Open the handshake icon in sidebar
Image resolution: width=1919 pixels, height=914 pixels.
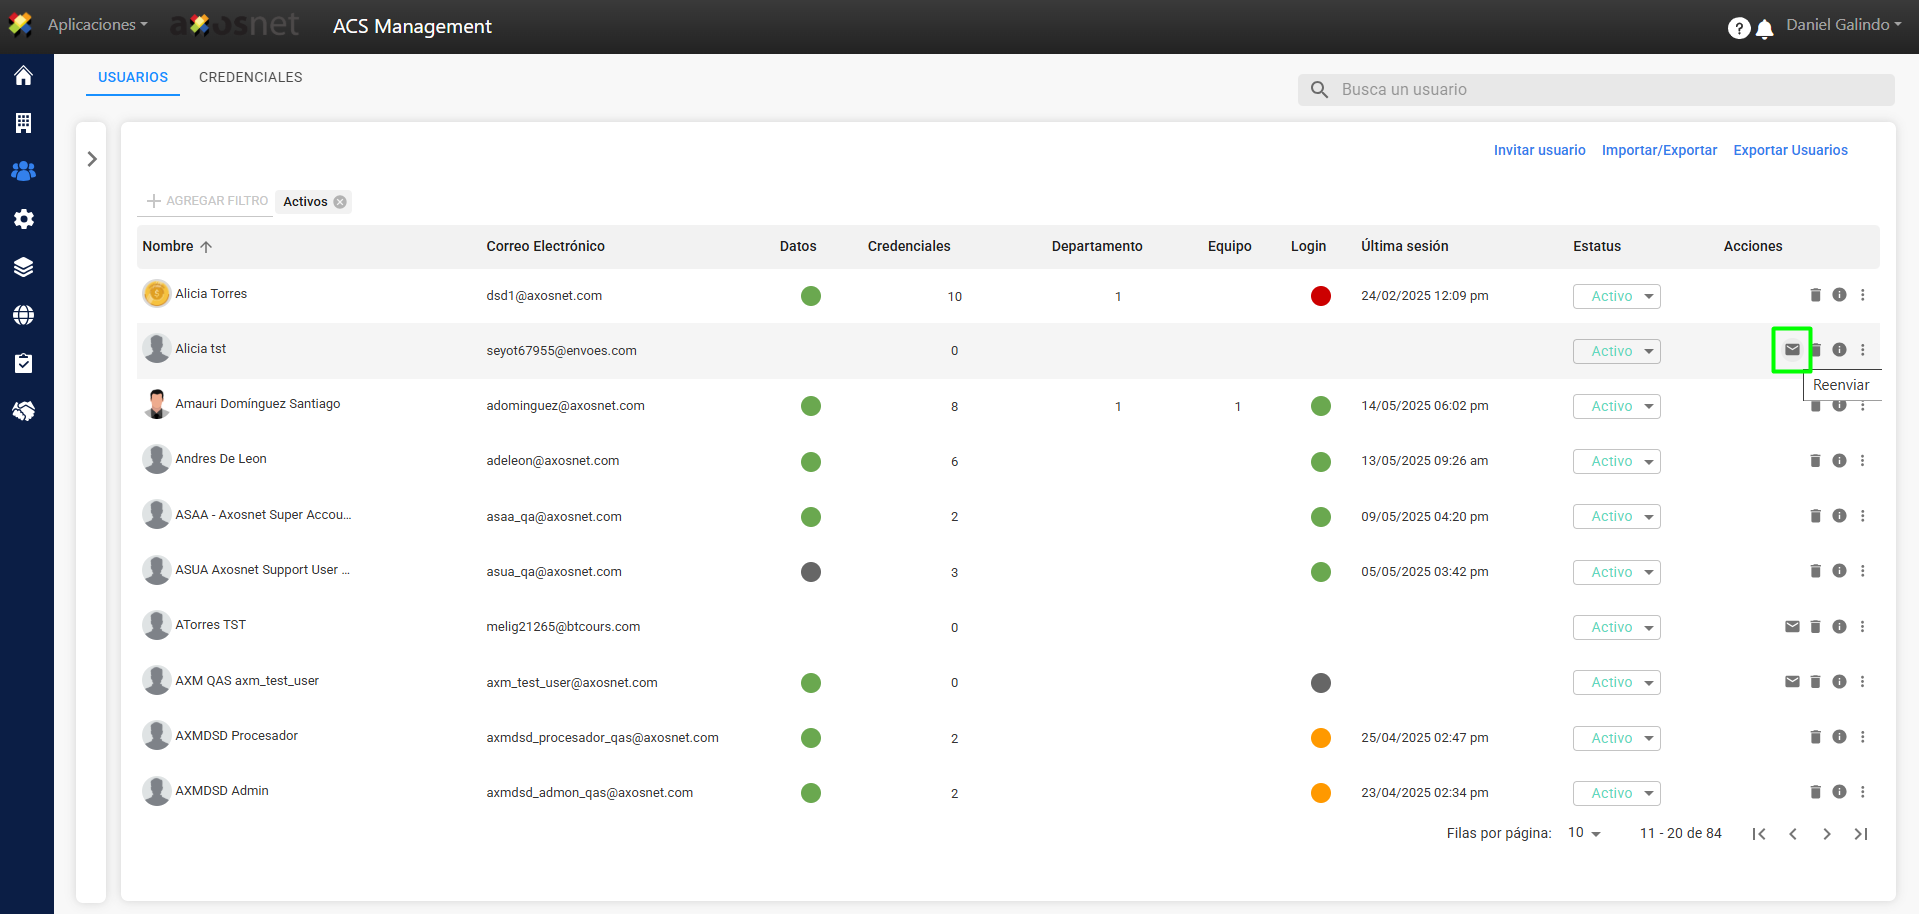coord(24,411)
